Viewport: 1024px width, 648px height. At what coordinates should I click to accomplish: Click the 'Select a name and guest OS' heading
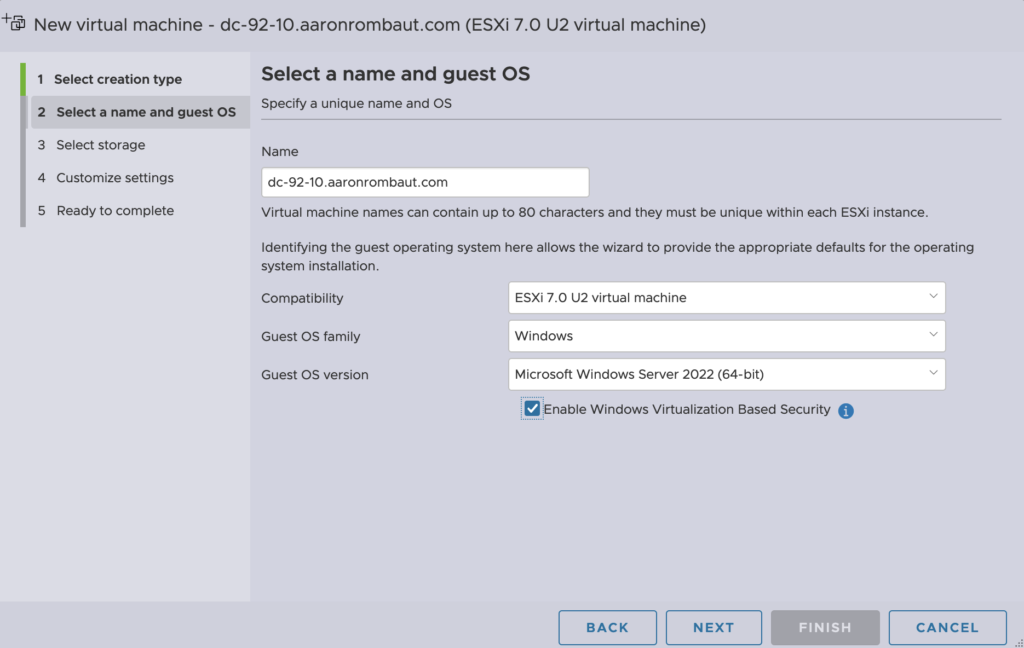pos(395,74)
